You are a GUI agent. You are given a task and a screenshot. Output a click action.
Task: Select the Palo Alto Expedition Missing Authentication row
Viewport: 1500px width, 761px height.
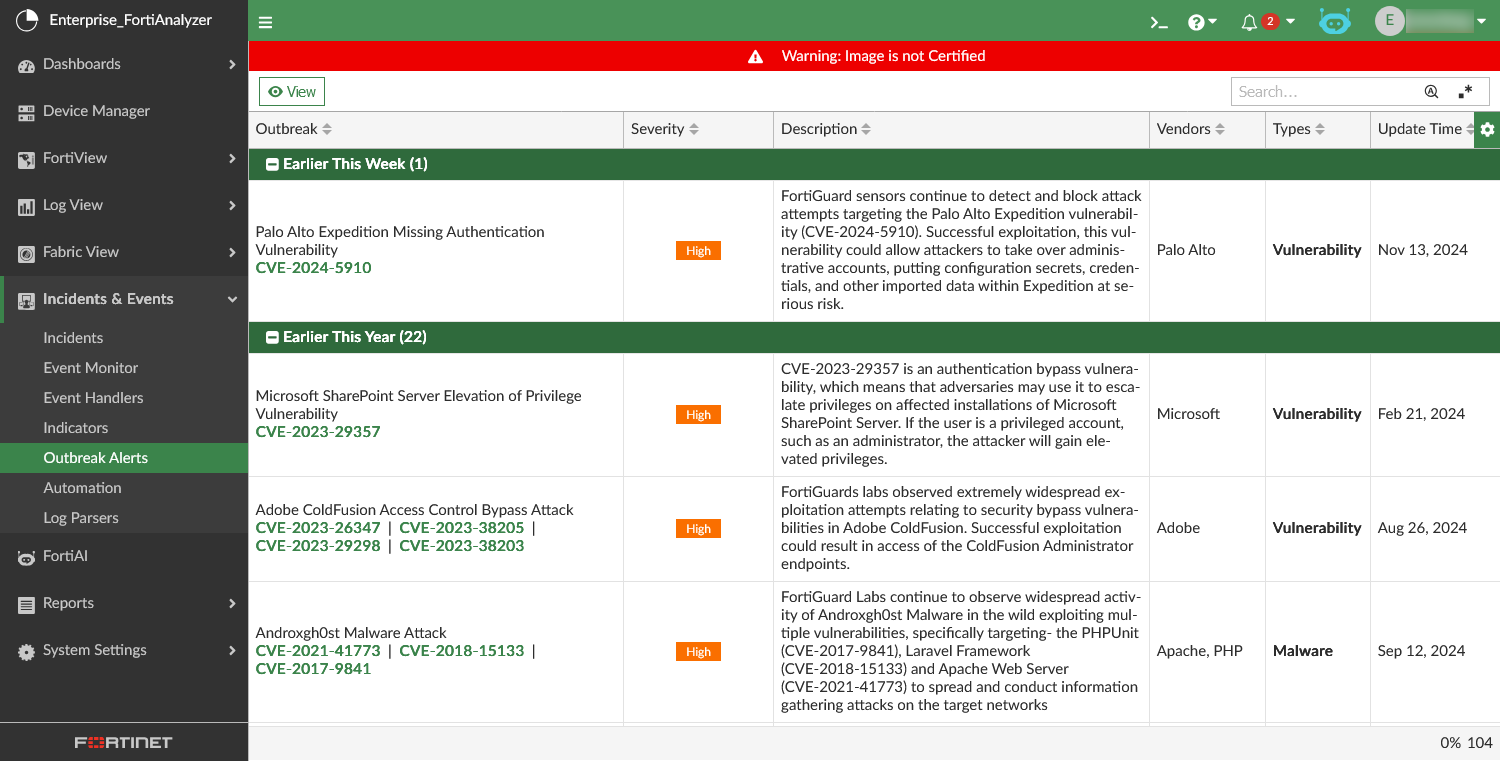point(874,250)
